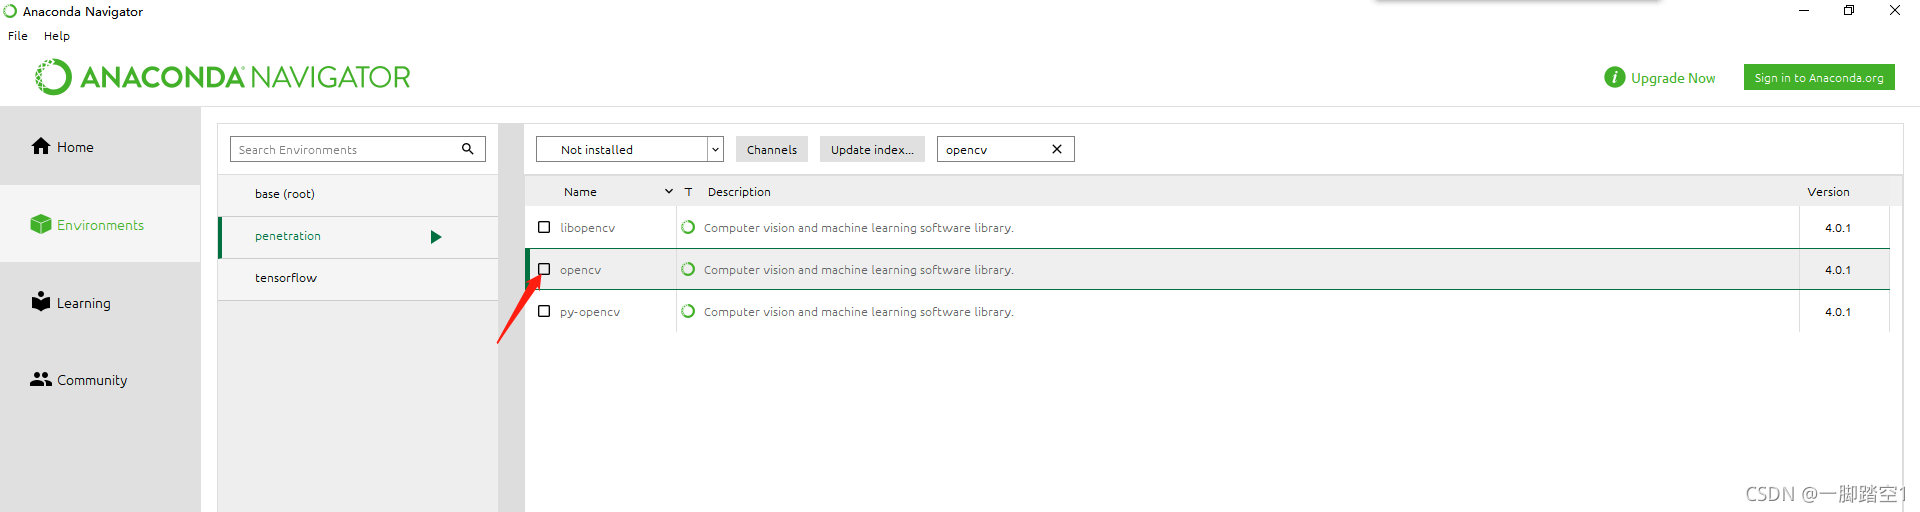Click the Update index... button
The width and height of the screenshot is (1920, 512).
tap(872, 149)
